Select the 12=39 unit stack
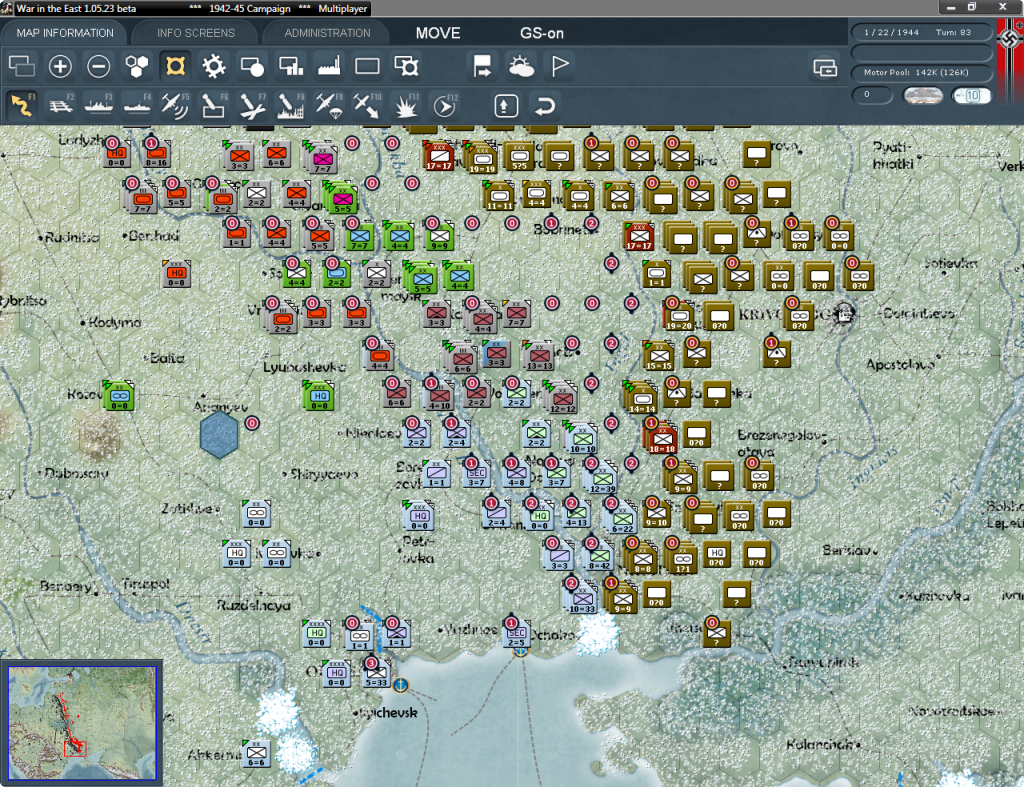1024x787 pixels. (601, 479)
